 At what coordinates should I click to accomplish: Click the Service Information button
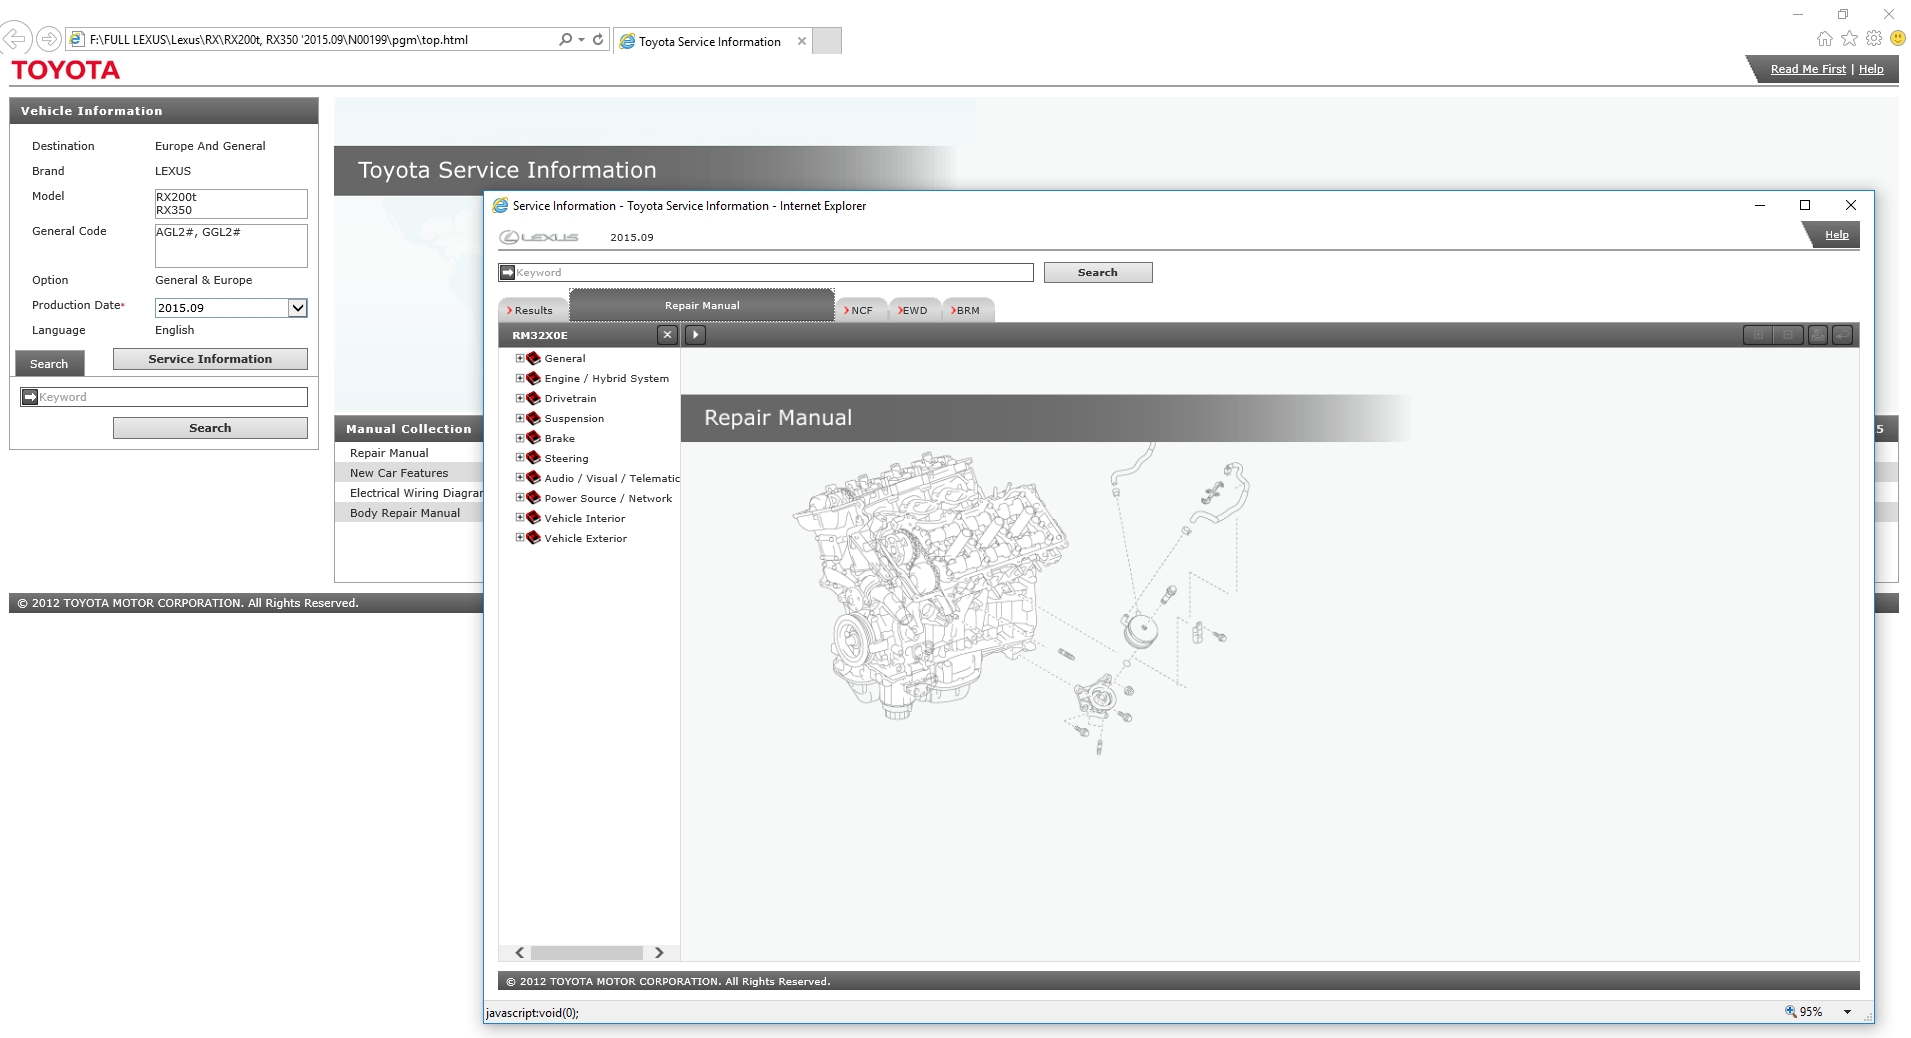pos(210,359)
